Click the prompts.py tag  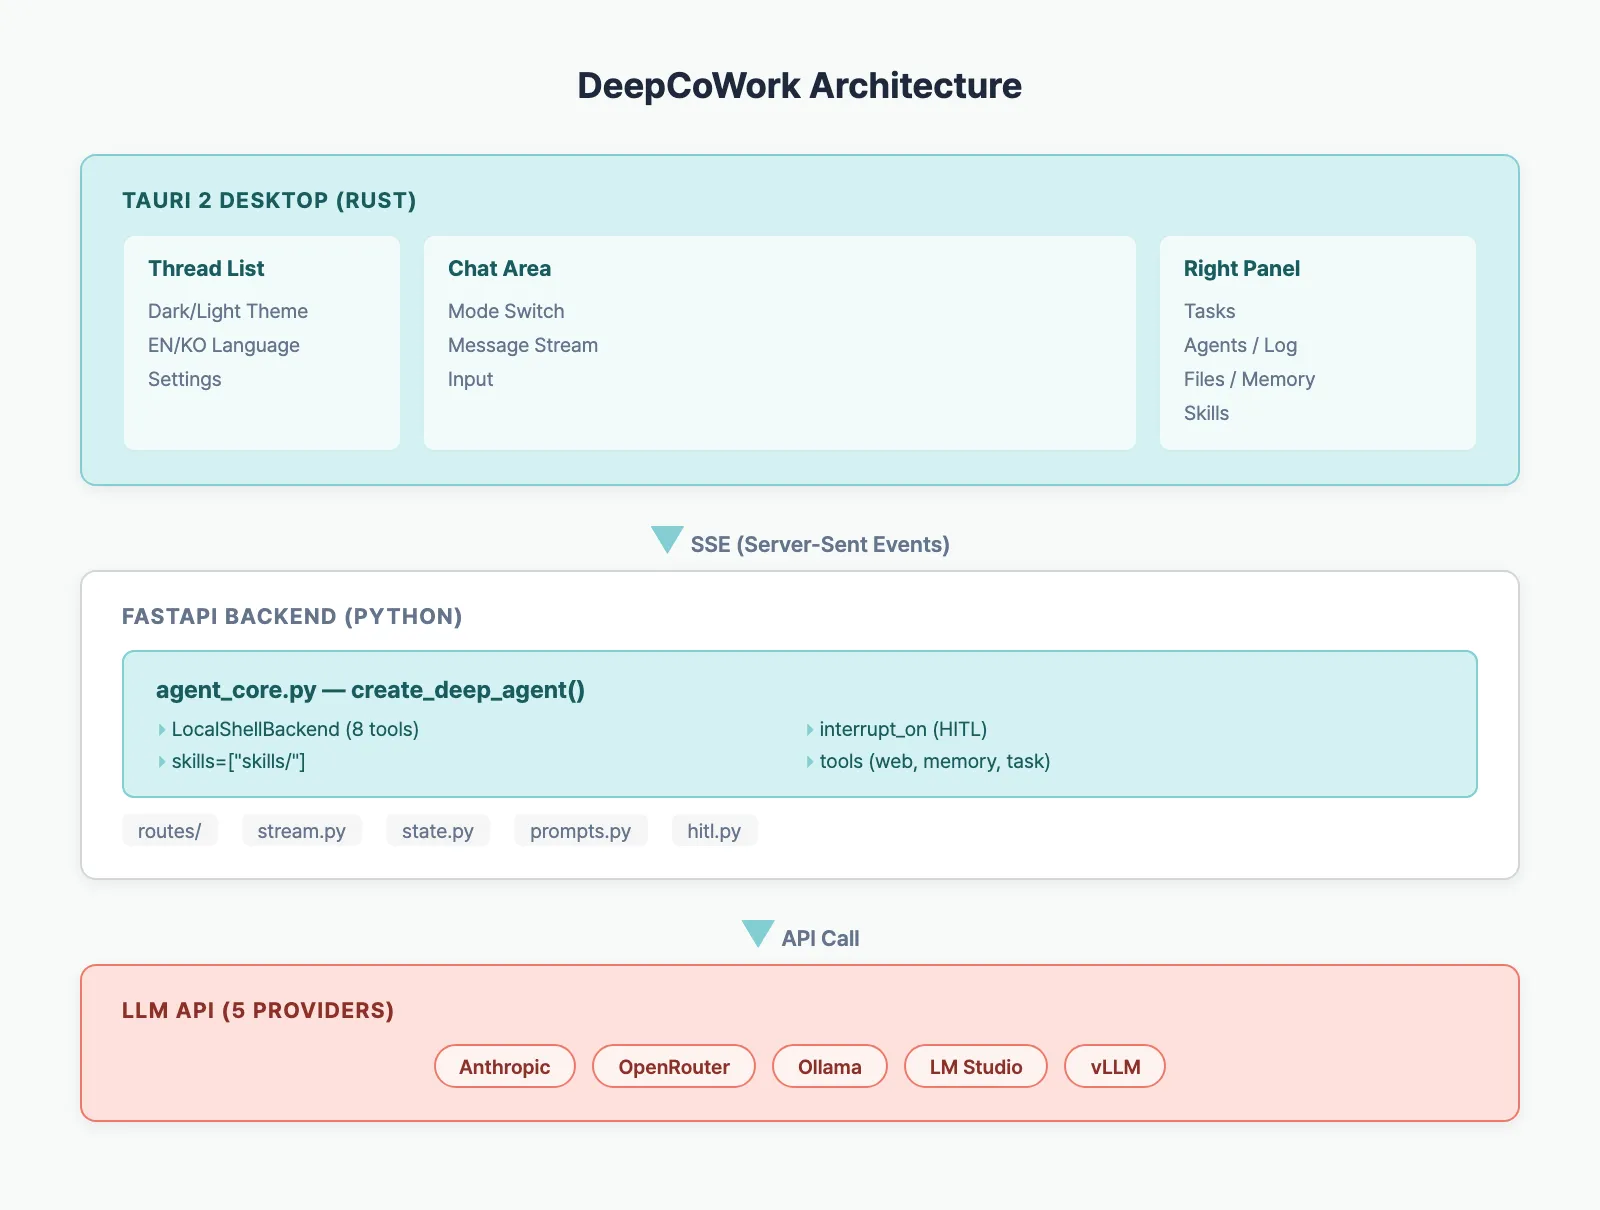580,830
